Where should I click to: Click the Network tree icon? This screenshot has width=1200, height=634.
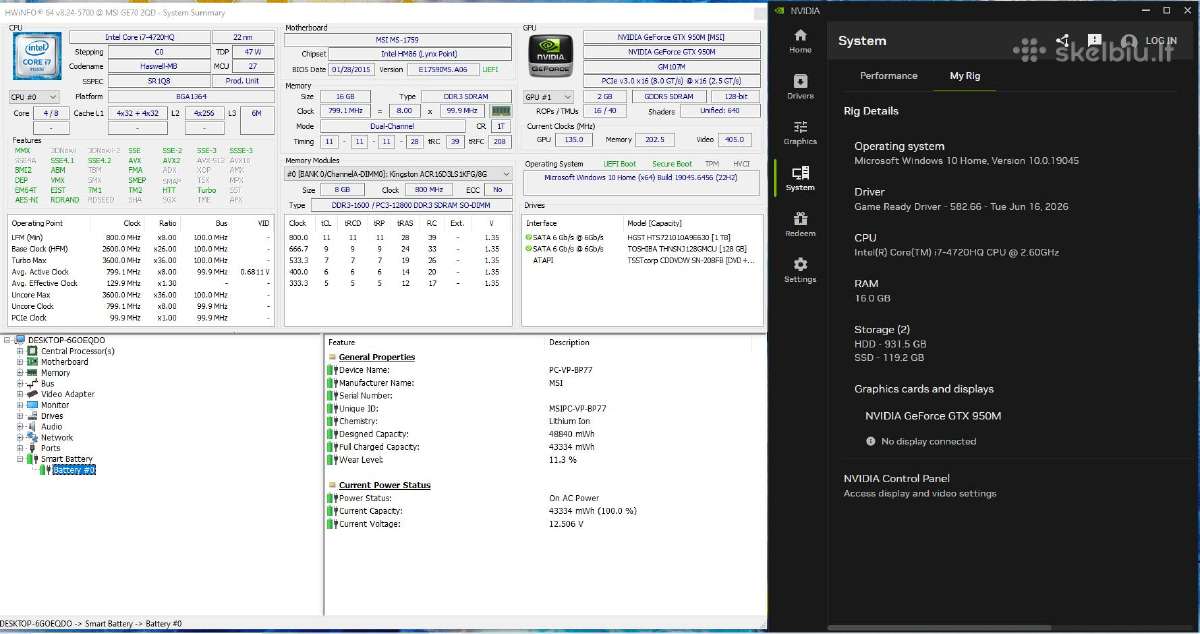coord(32,438)
